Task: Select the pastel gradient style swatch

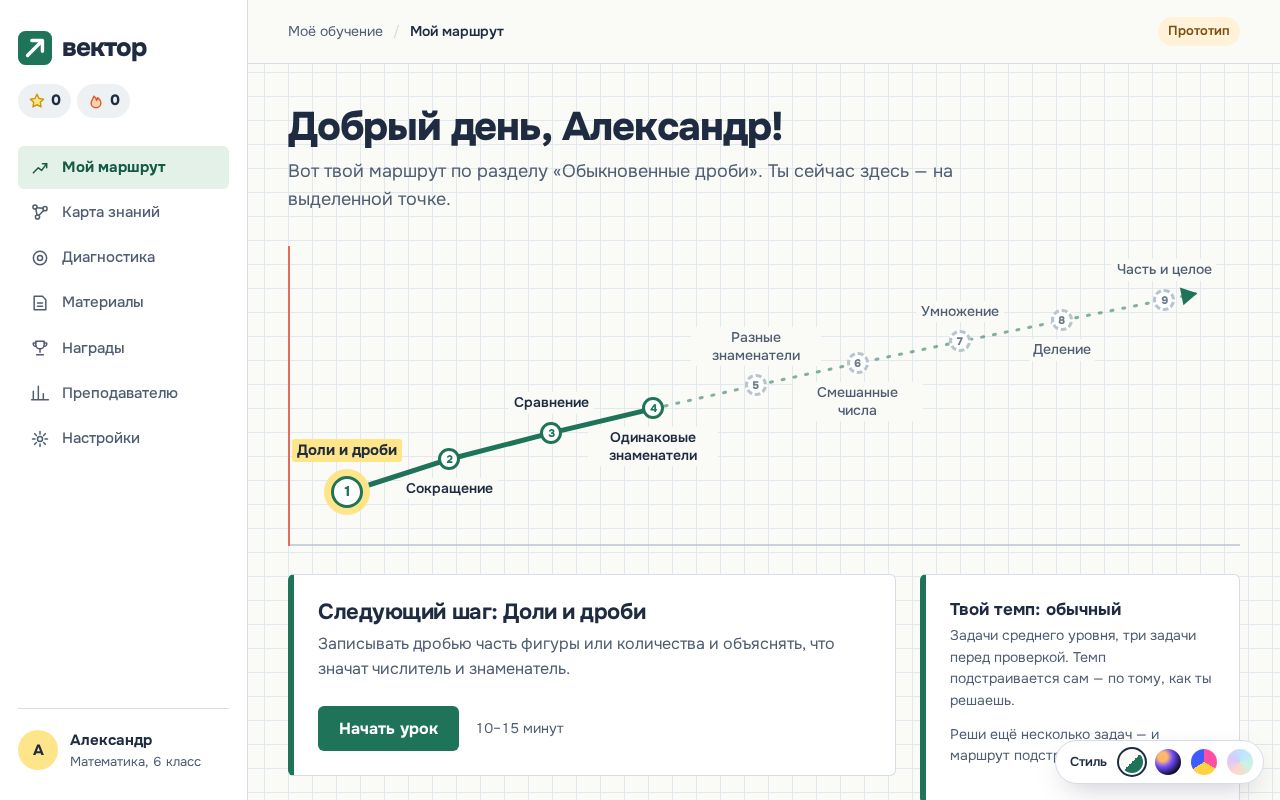Action: [1240, 762]
